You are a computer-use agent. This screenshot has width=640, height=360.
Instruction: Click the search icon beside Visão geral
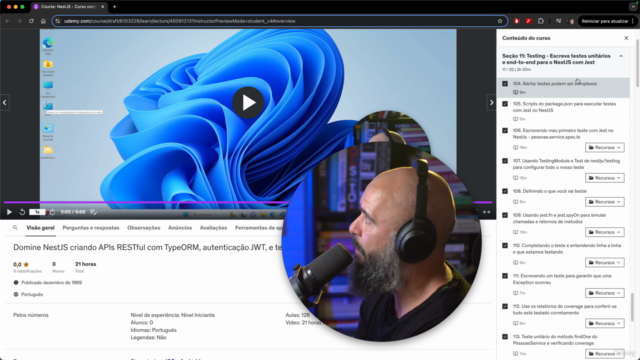point(15,228)
